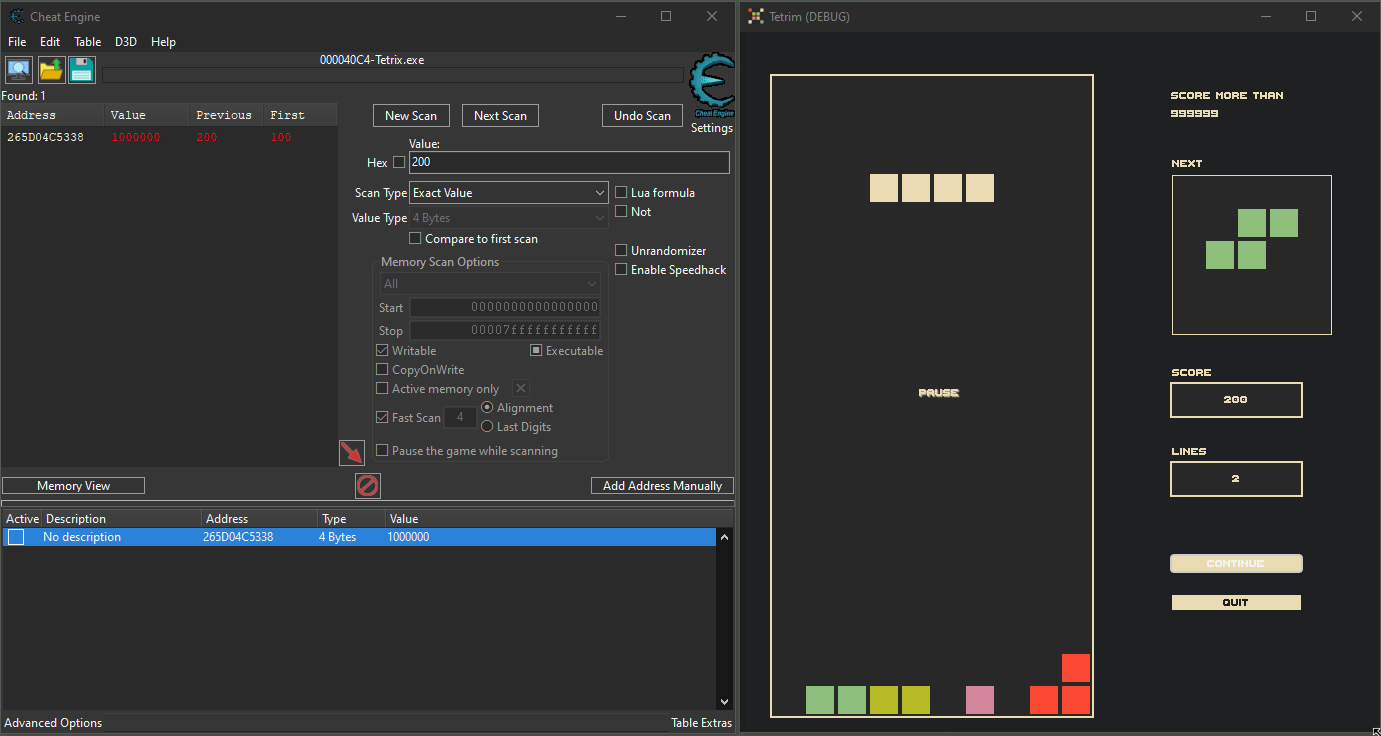1381x736 pixels.
Task: Enable Compare to first scan
Action: [415, 239]
